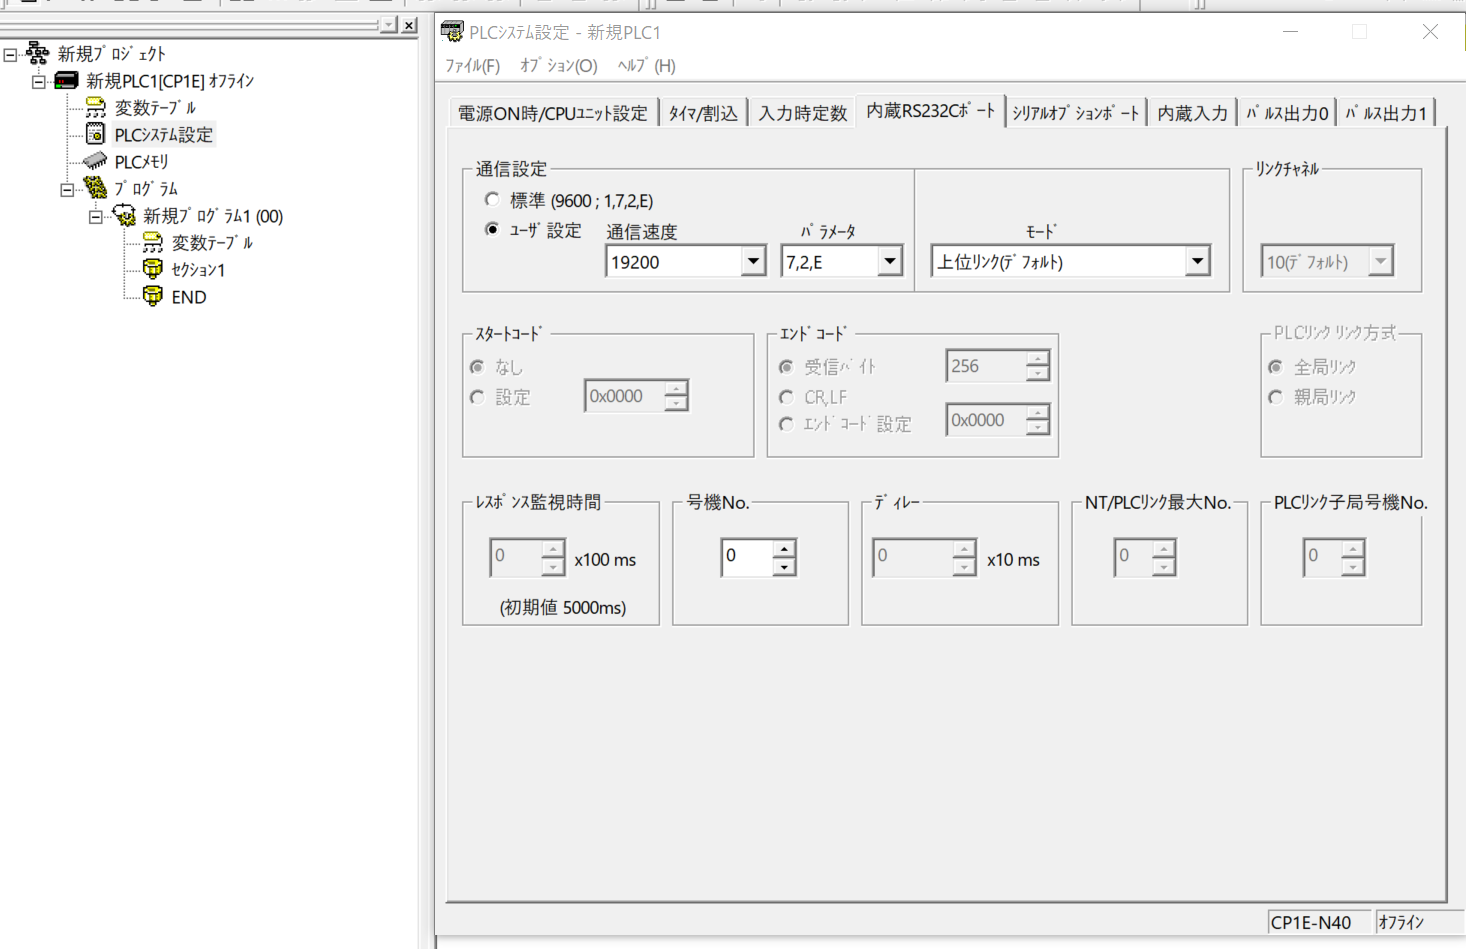Viewport: 1466px width, 949px height.
Task: Select the PLCシステム設定 icon in tree
Action: pyautogui.click(x=95, y=134)
